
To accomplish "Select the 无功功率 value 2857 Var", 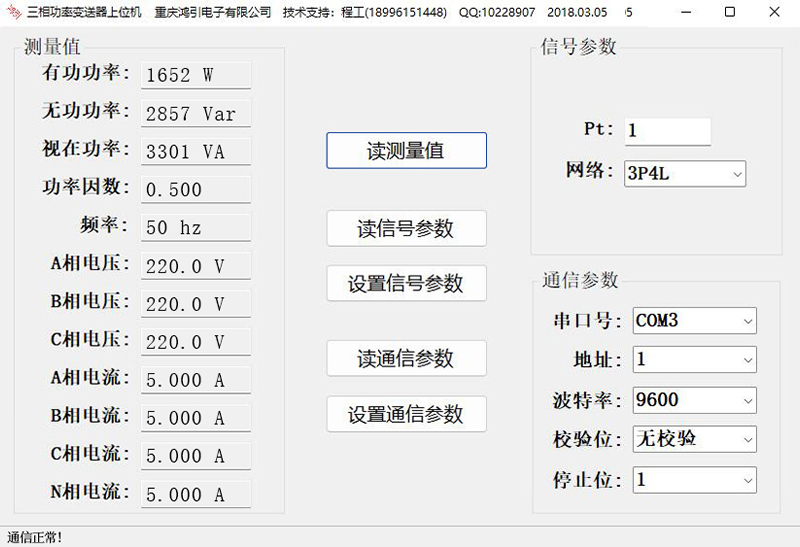I will (x=196, y=113).
